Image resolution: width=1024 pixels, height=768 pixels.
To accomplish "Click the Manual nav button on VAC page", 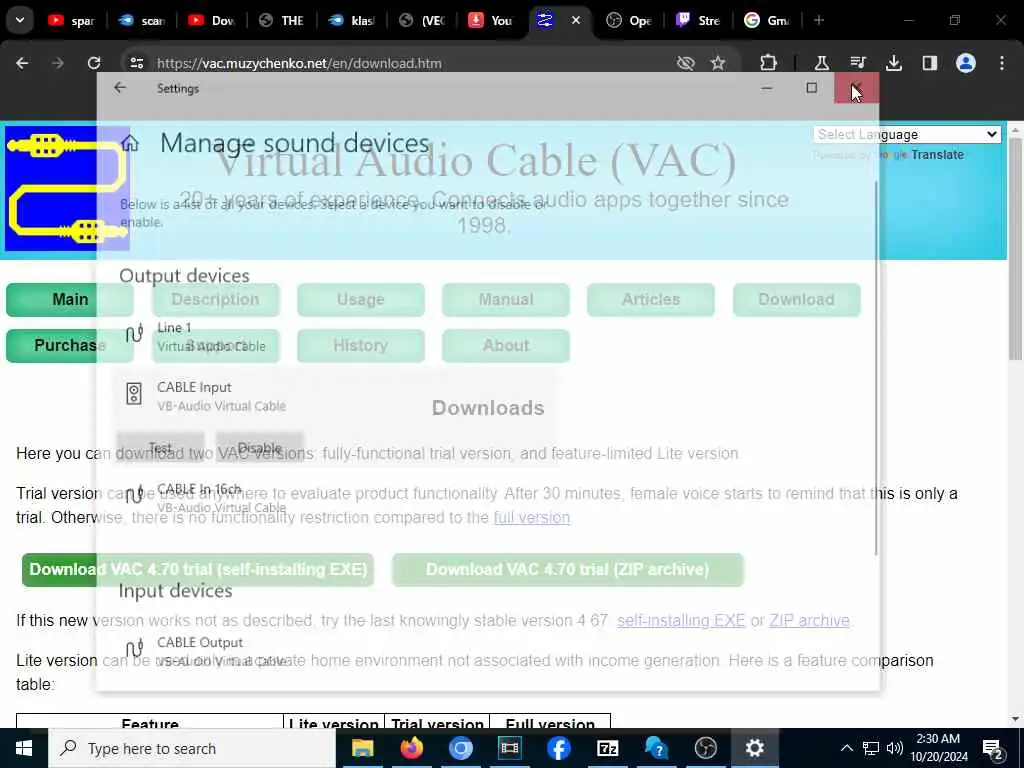I will click(506, 300).
